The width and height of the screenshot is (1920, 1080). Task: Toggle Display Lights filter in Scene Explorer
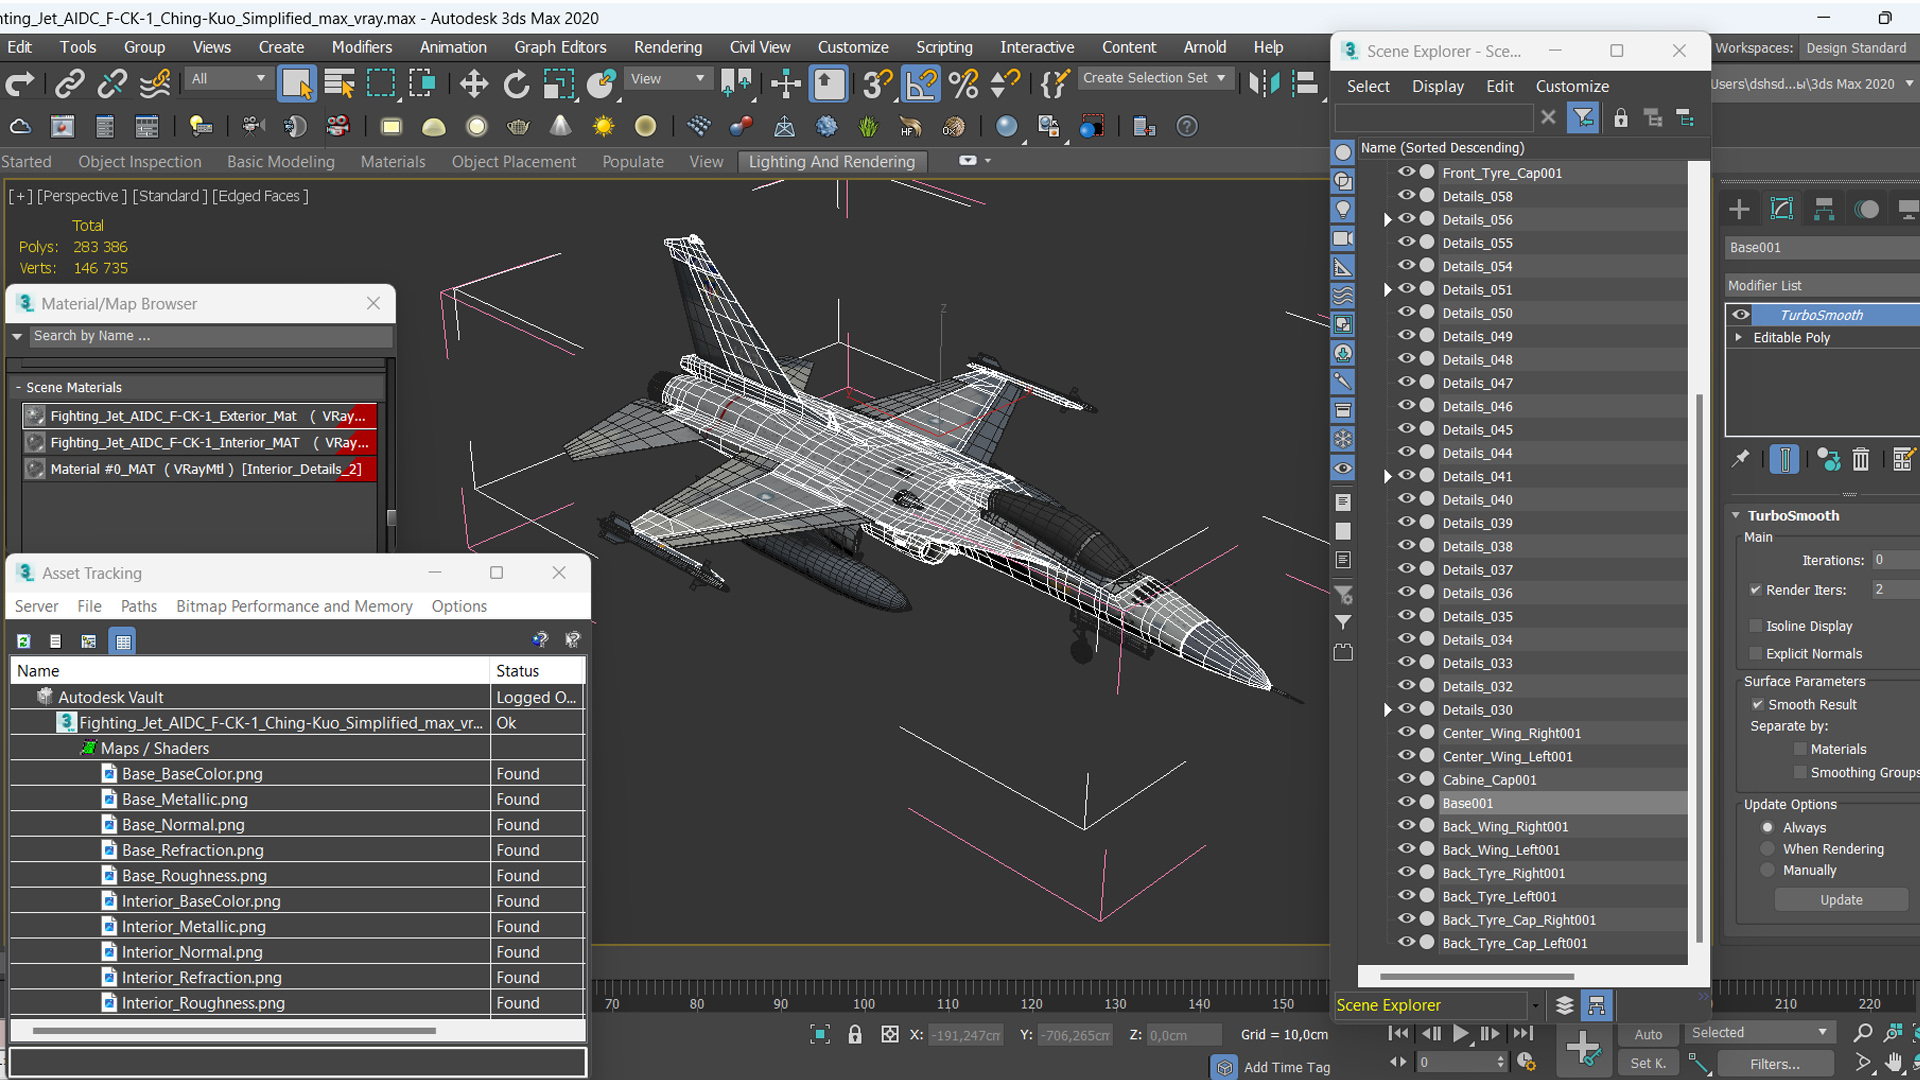1343,210
